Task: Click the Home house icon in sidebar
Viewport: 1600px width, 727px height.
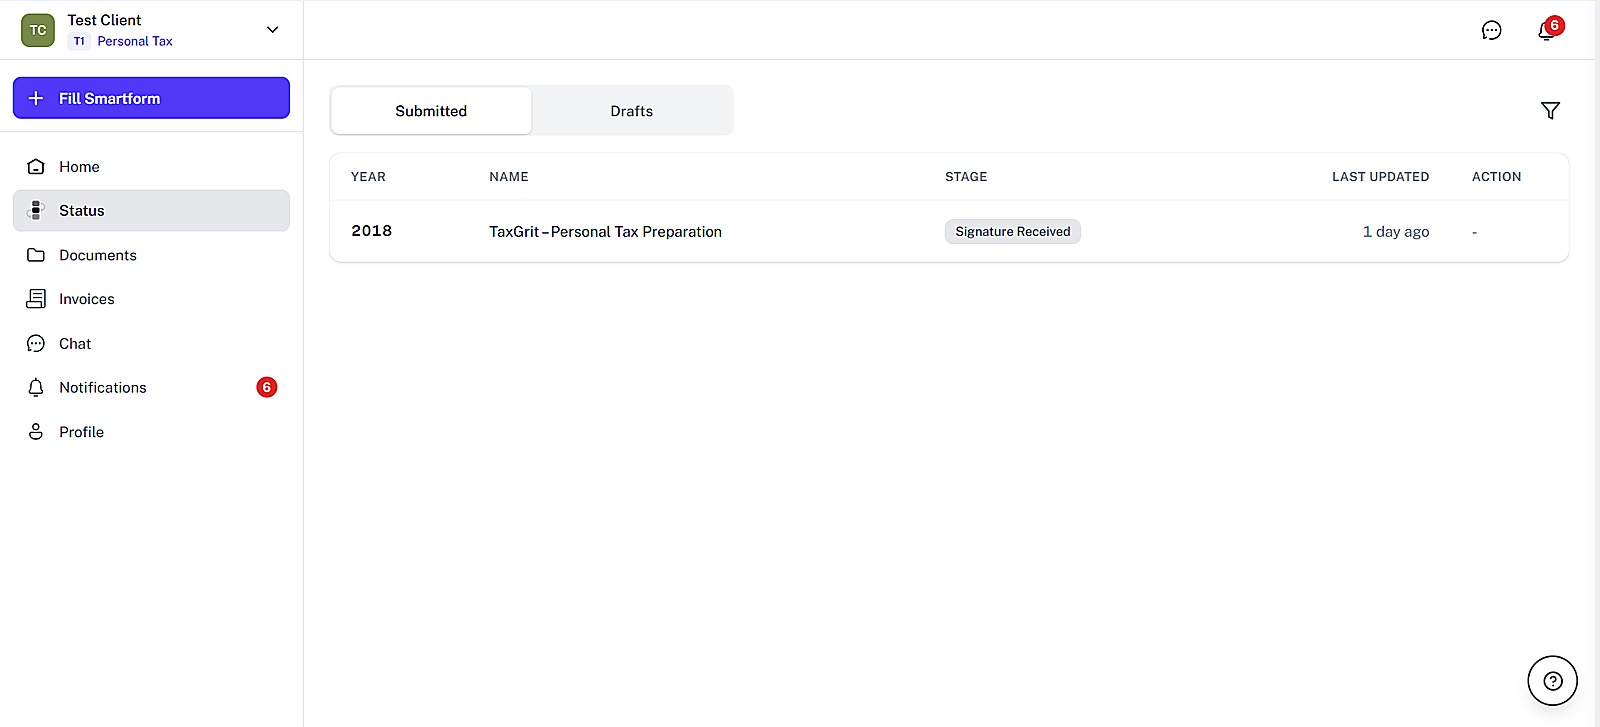Action: [x=36, y=167]
